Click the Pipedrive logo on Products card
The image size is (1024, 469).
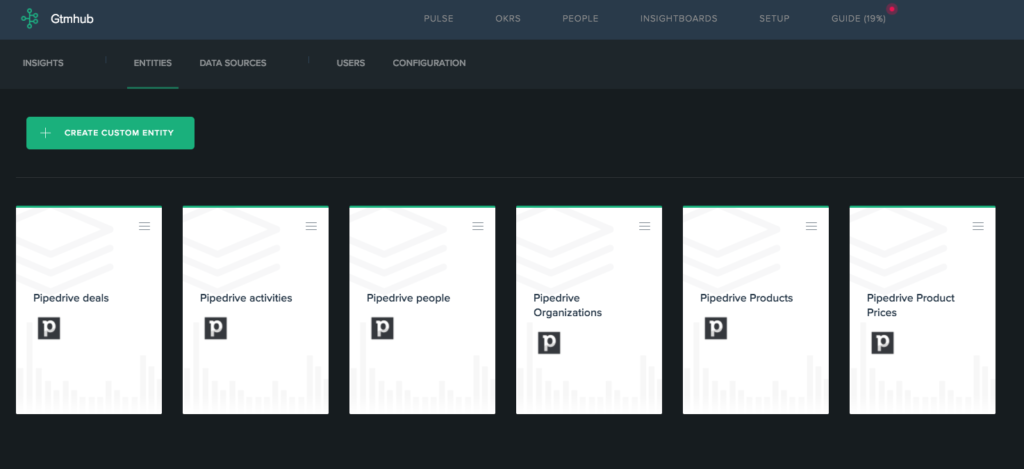pos(716,328)
